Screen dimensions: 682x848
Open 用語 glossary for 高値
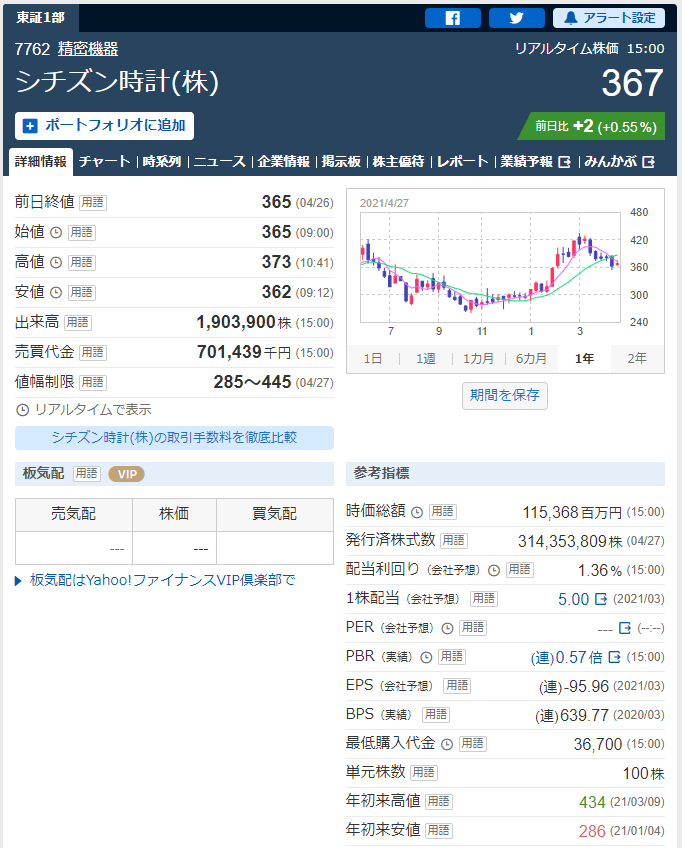(82, 262)
